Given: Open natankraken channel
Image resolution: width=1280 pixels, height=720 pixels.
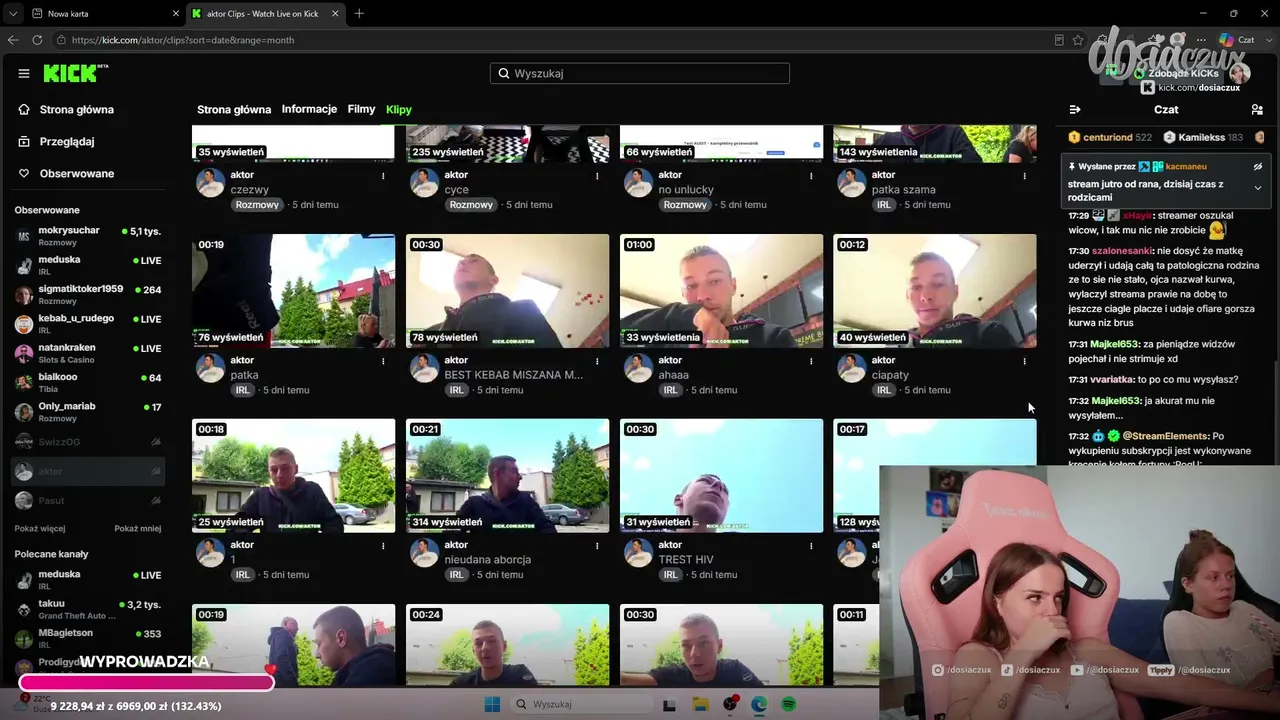Looking at the screenshot, I should (x=88, y=352).
